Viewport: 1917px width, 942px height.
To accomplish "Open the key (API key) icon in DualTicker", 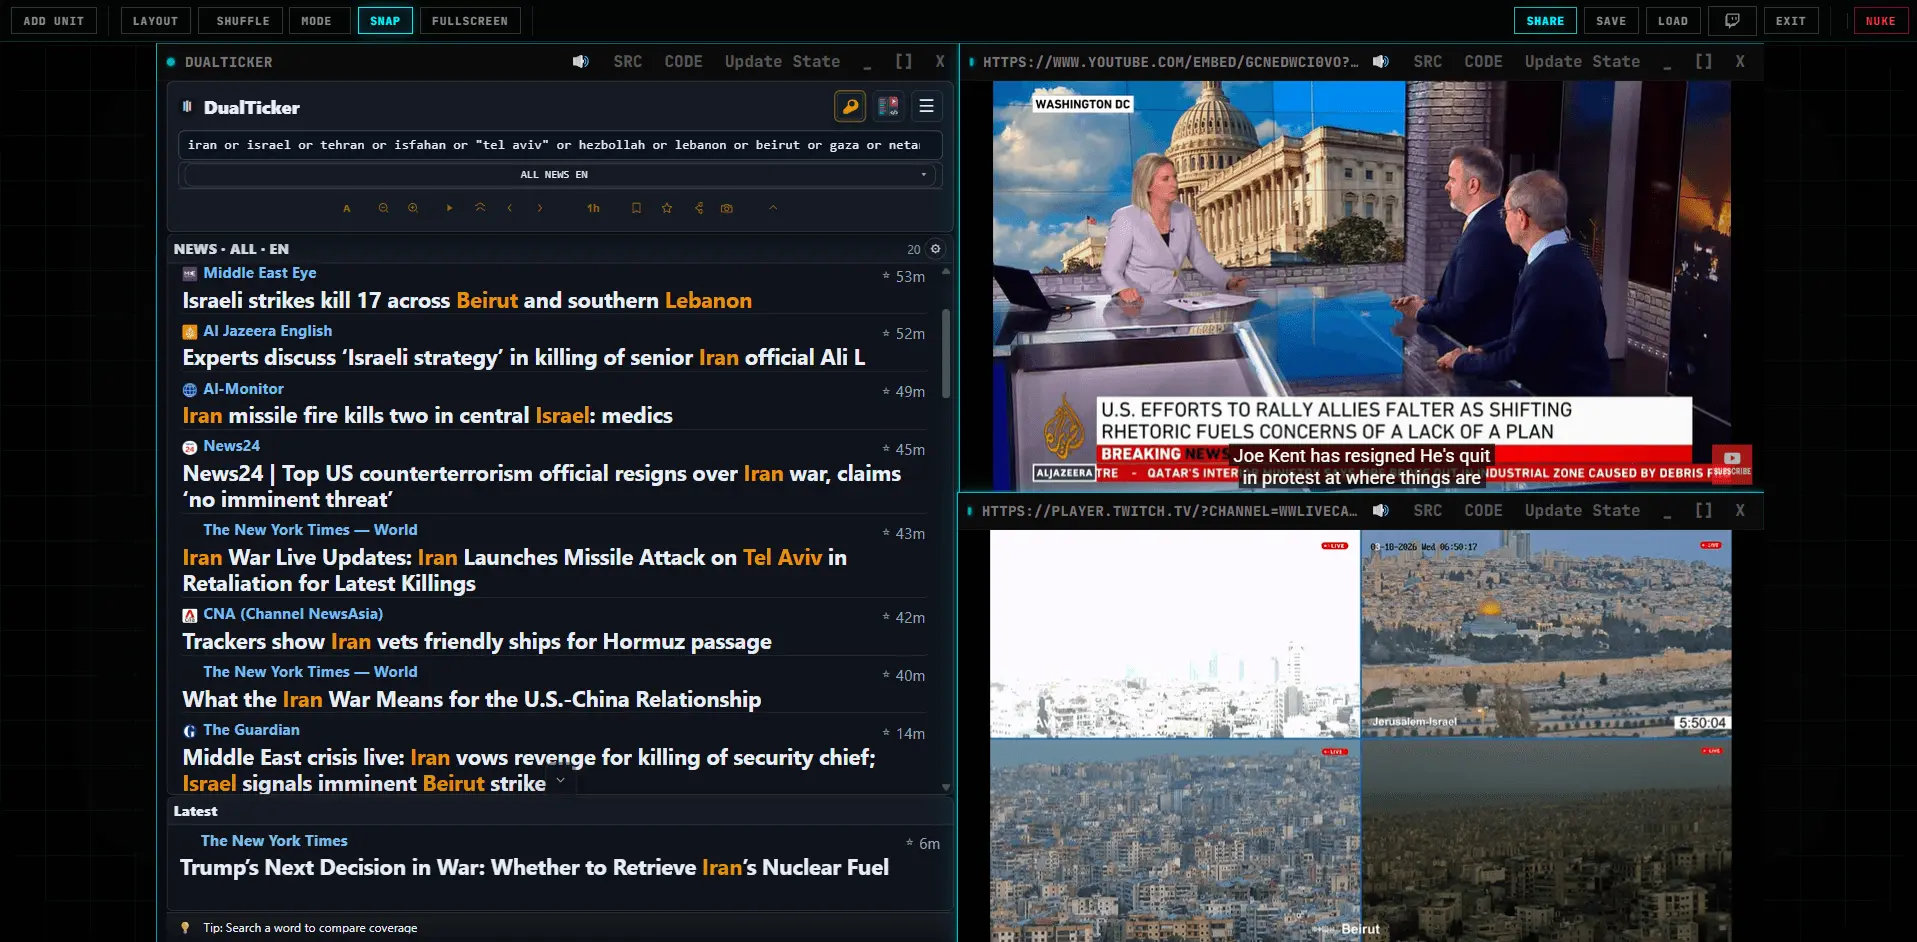I will pyautogui.click(x=849, y=106).
